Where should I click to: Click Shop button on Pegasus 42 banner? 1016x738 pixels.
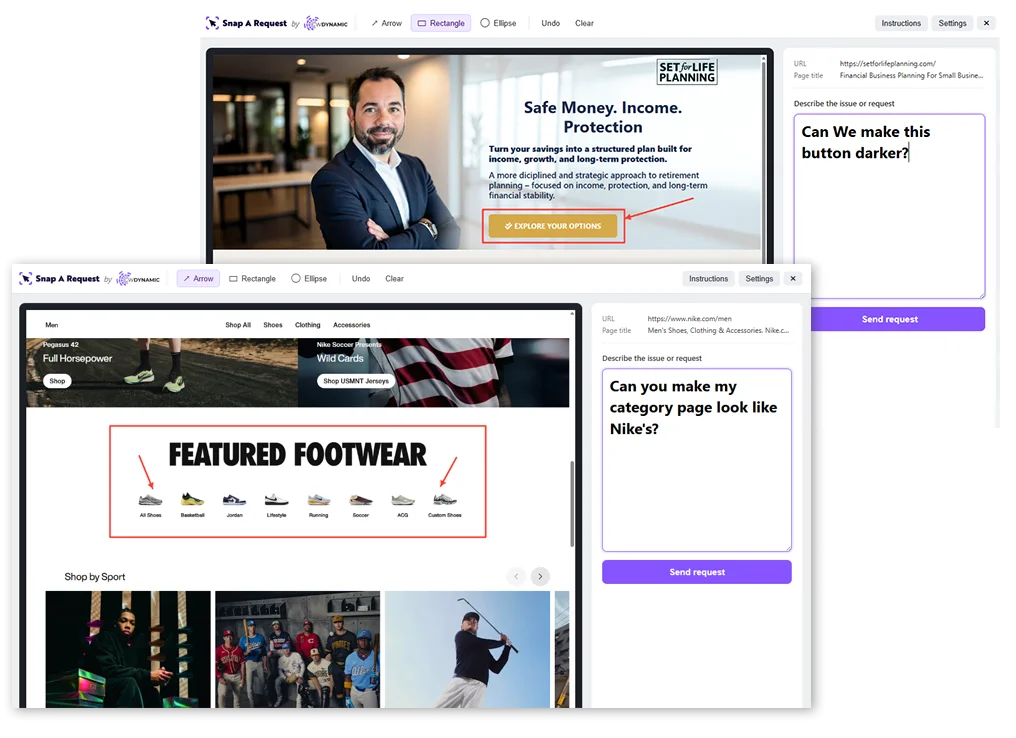point(57,381)
